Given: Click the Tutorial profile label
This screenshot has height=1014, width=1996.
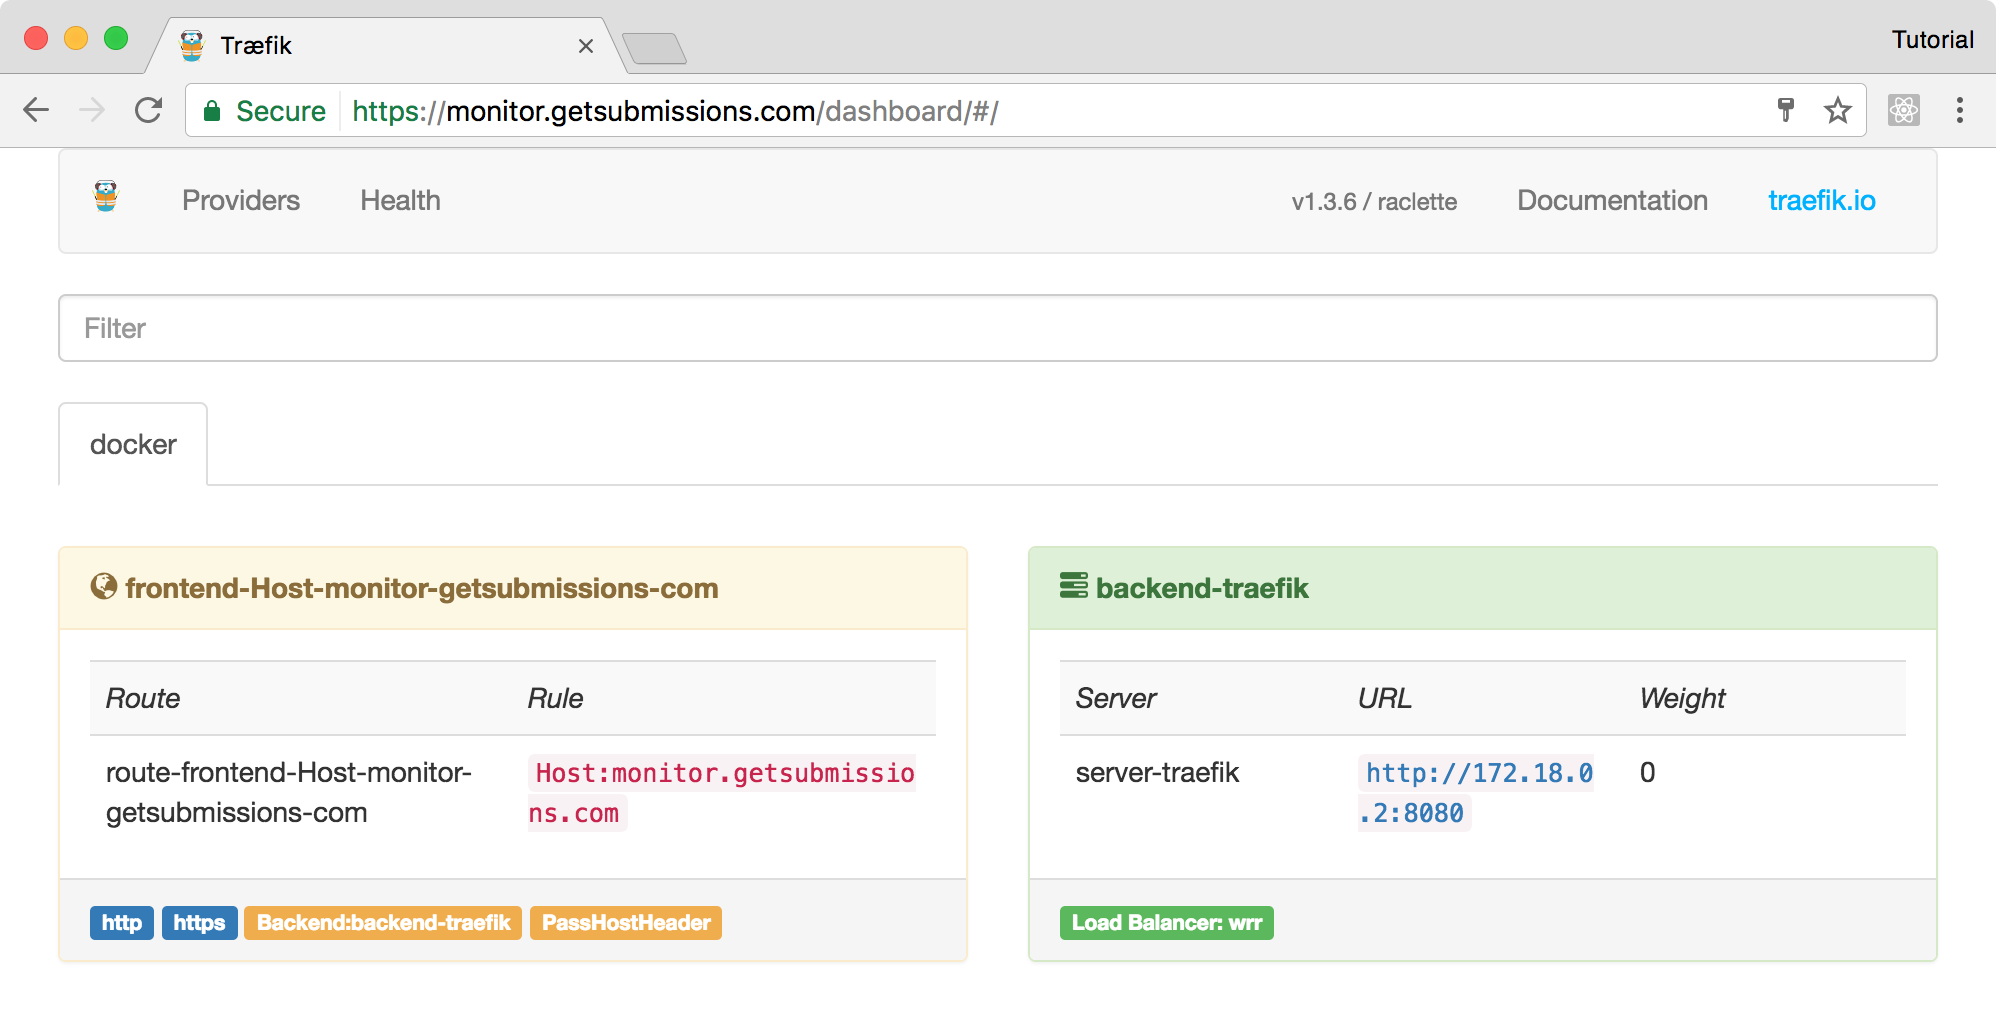Looking at the screenshot, I should (x=1932, y=40).
